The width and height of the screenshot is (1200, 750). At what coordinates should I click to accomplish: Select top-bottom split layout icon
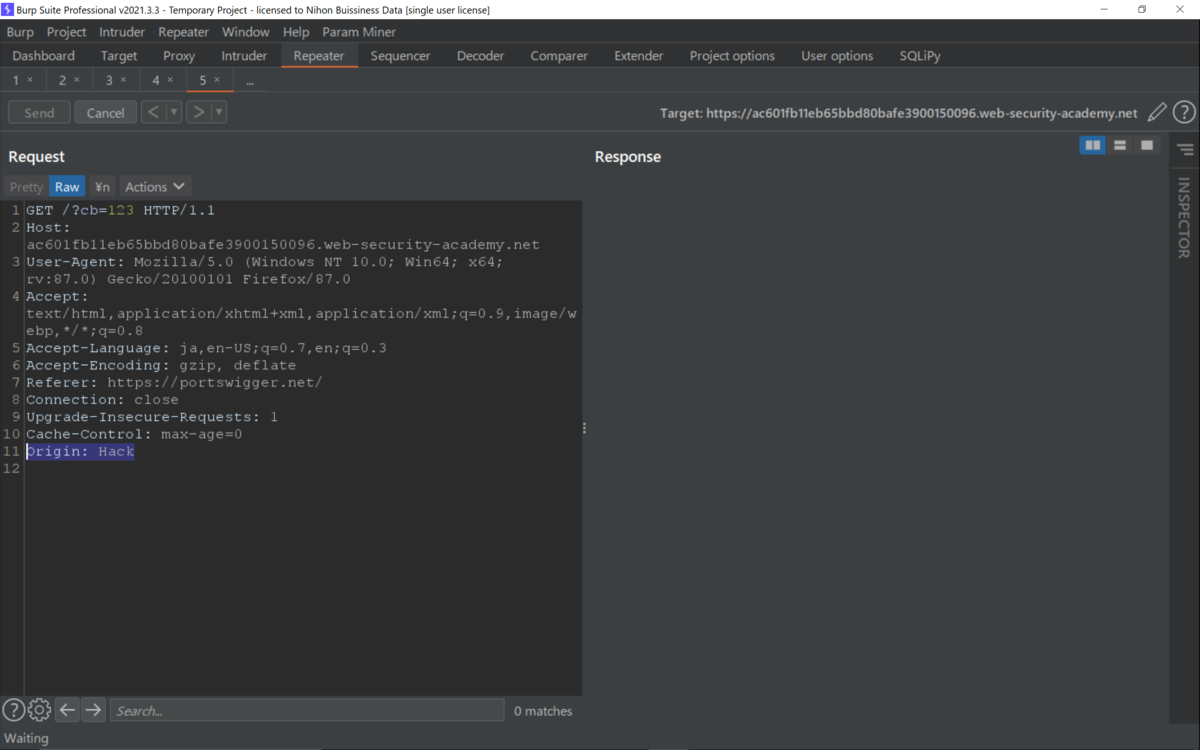tap(1120, 146)
